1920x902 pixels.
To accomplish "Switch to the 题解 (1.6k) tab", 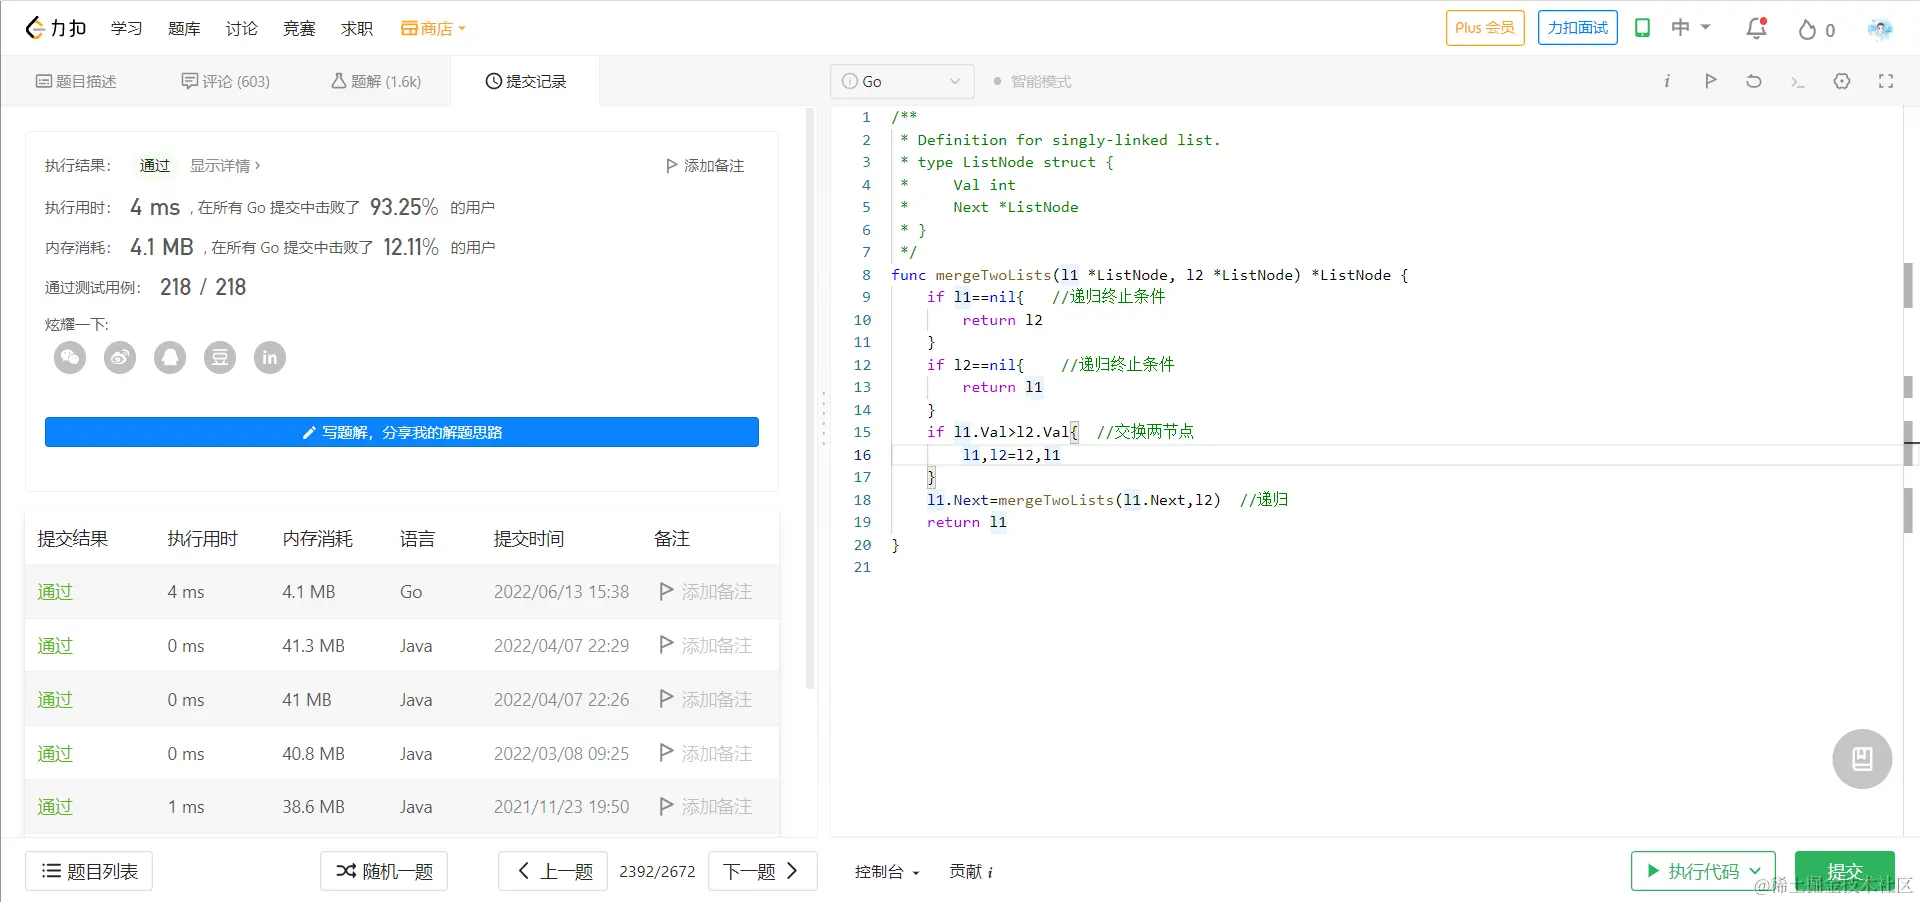I will click(376, 81).
